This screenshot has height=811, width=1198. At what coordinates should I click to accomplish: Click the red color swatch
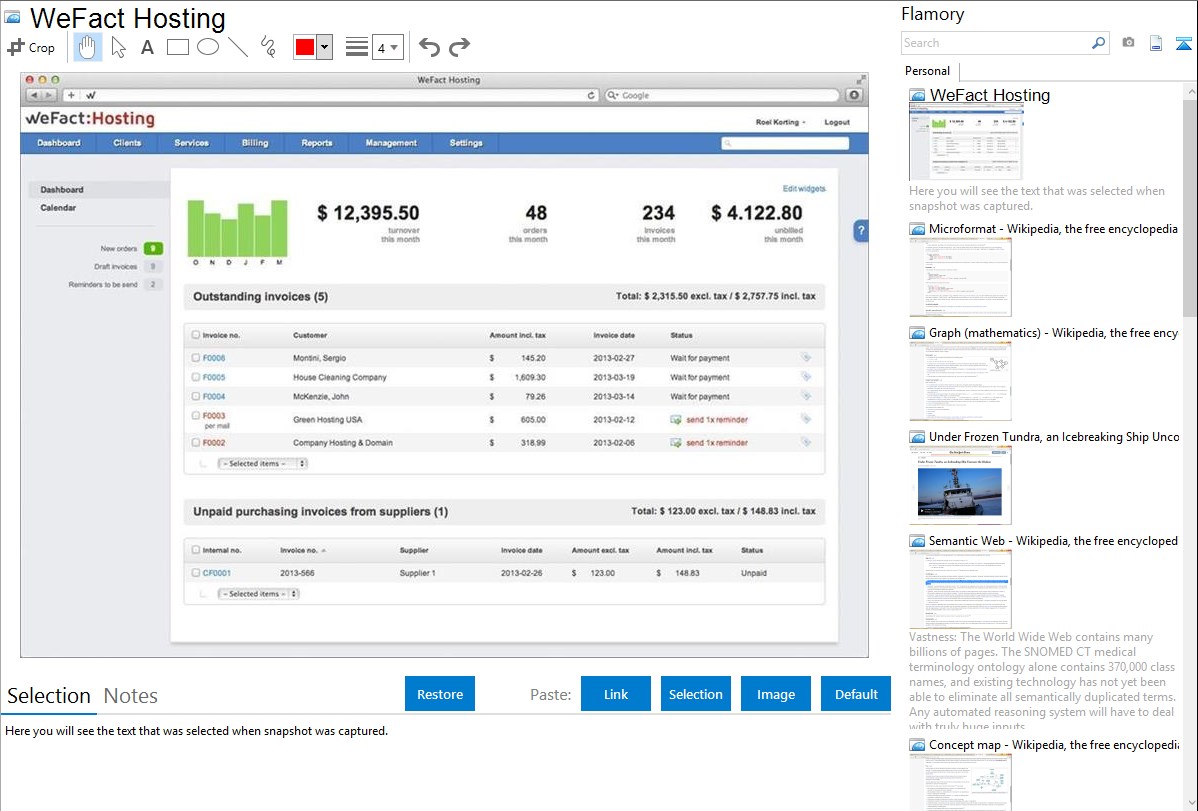(305, 47)
